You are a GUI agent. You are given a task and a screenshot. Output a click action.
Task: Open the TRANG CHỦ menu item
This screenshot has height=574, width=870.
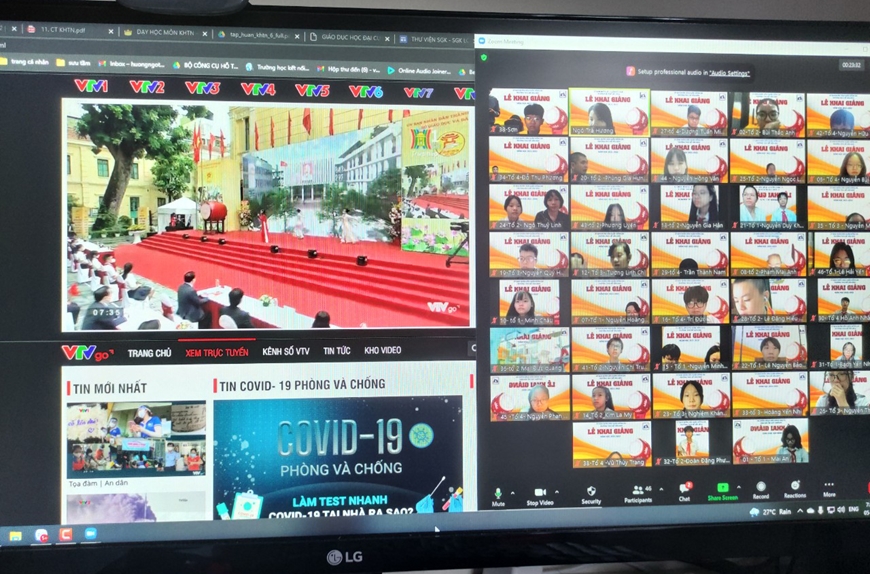tap(149, 353)
